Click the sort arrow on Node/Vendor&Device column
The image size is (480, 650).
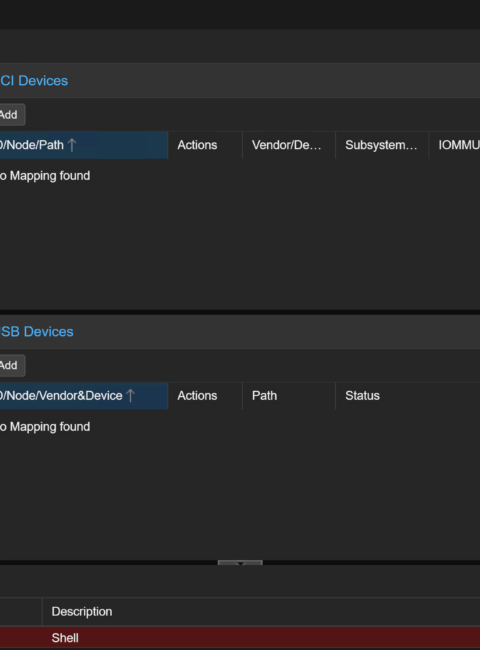(x=130, y=395)
